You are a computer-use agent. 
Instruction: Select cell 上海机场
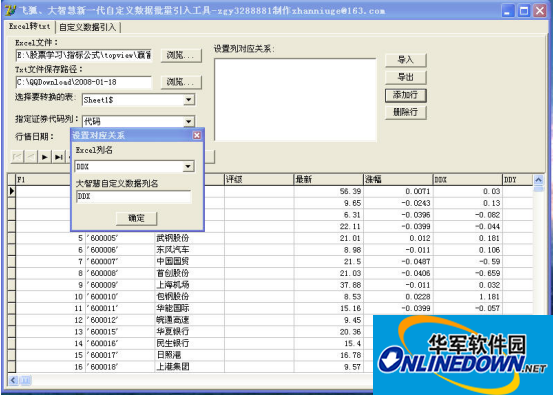[x=189, y=285]
